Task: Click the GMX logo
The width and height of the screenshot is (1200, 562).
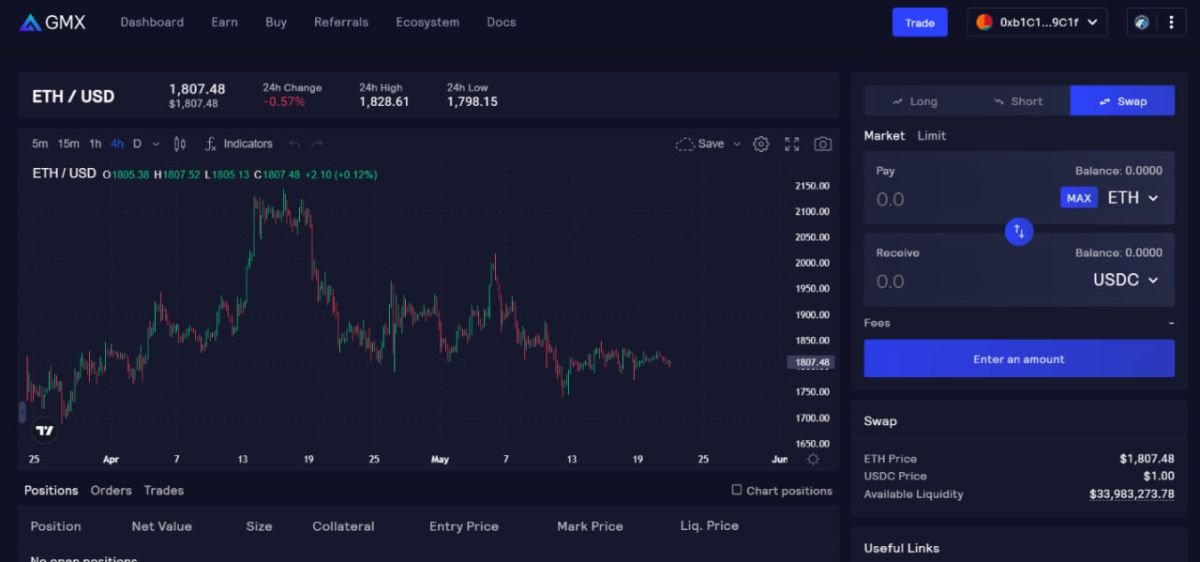Action: (x=53, y=22)
